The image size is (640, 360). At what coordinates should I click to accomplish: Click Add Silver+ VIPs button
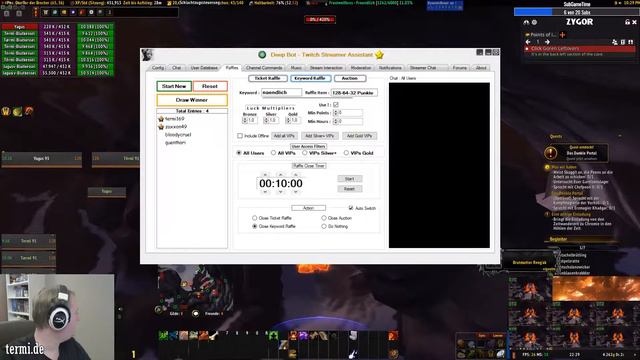click(320, 136)
